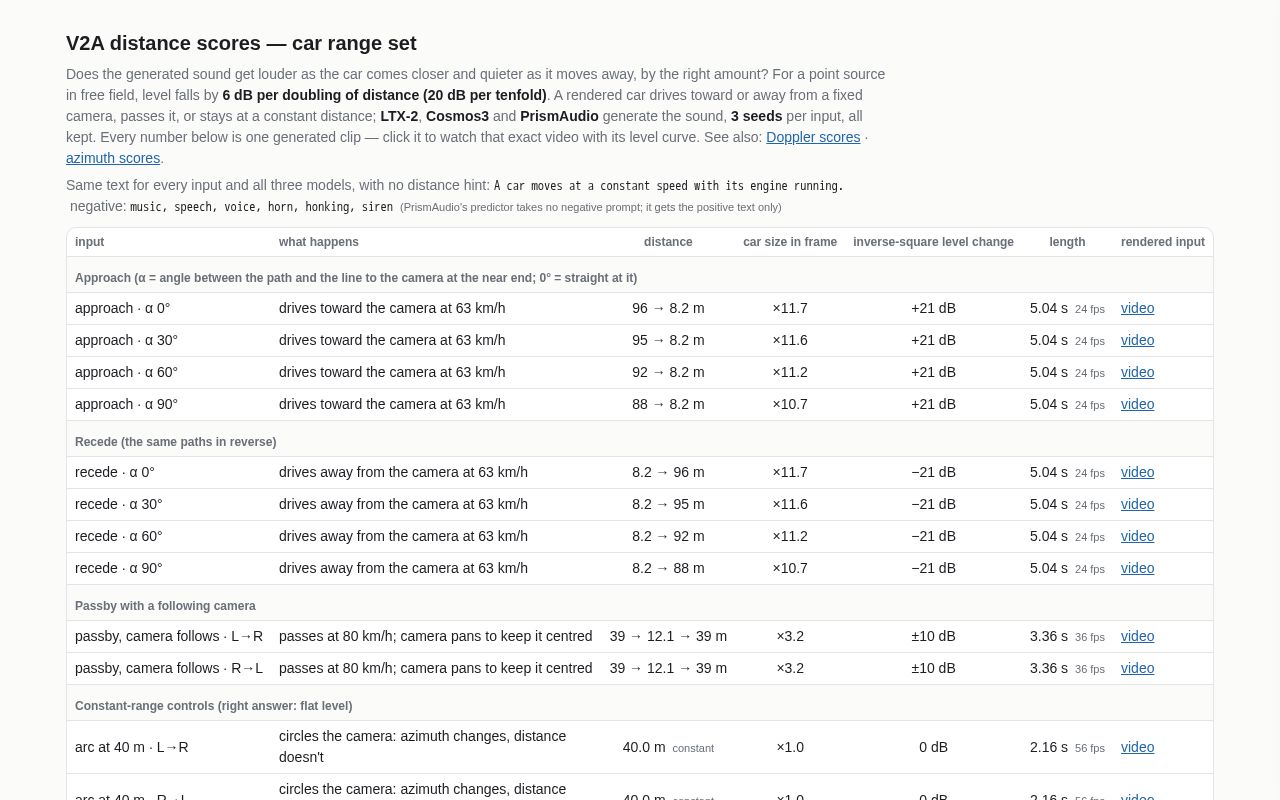
Task: Click distance cell '8.2 → 88 m'
Action: click(x=668, y=568)
